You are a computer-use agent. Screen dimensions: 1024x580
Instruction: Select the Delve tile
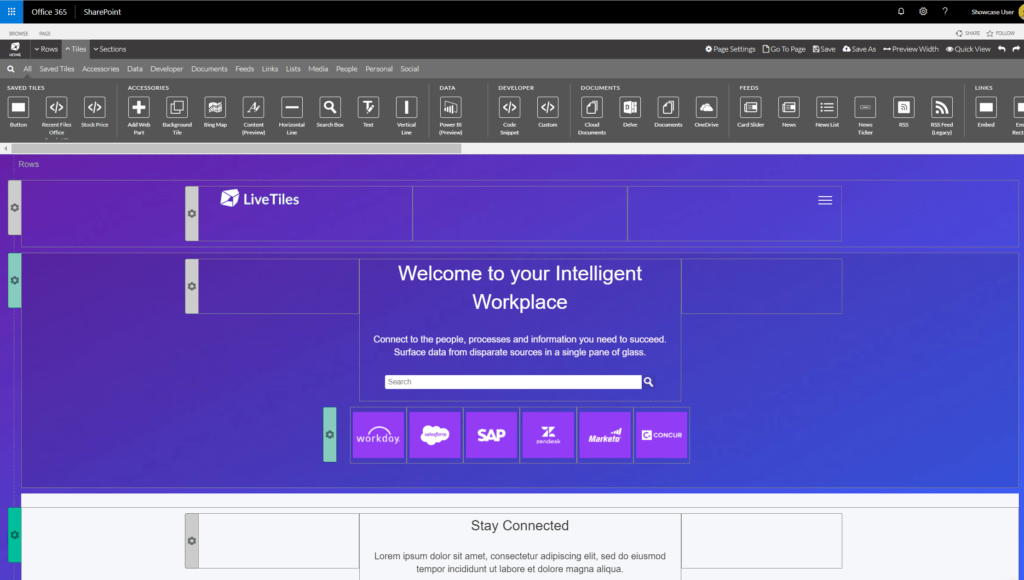(630, 108)
